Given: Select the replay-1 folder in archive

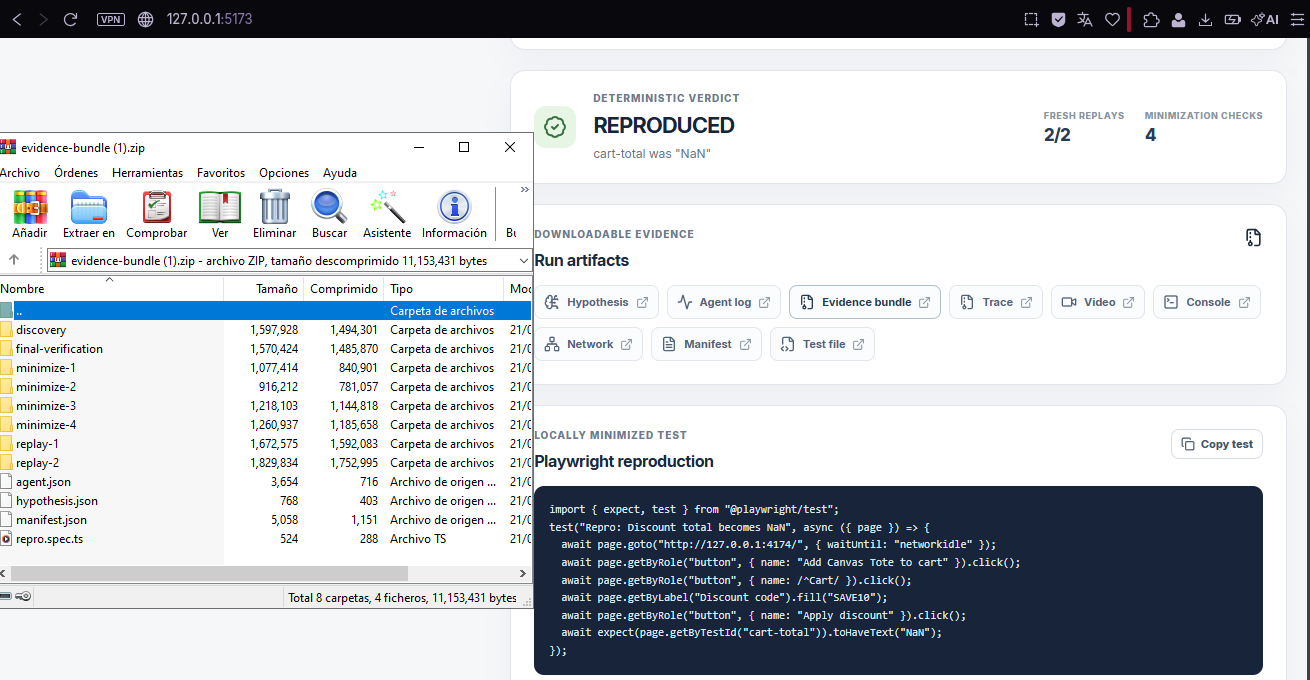Looking at the screenshot, I should pyautogui.click(x=37, y=444).
